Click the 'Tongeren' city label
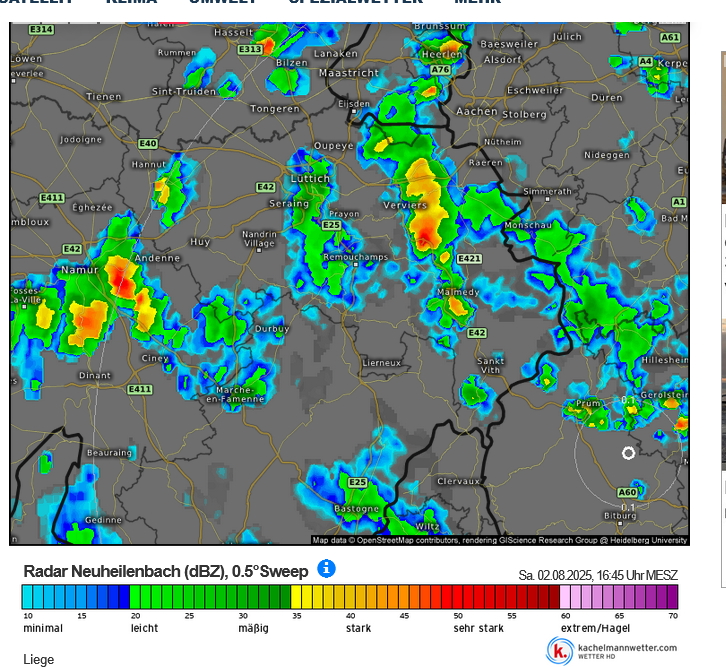Image resolution: width=726 pixels, height=667 pixels. pos(275,109)
